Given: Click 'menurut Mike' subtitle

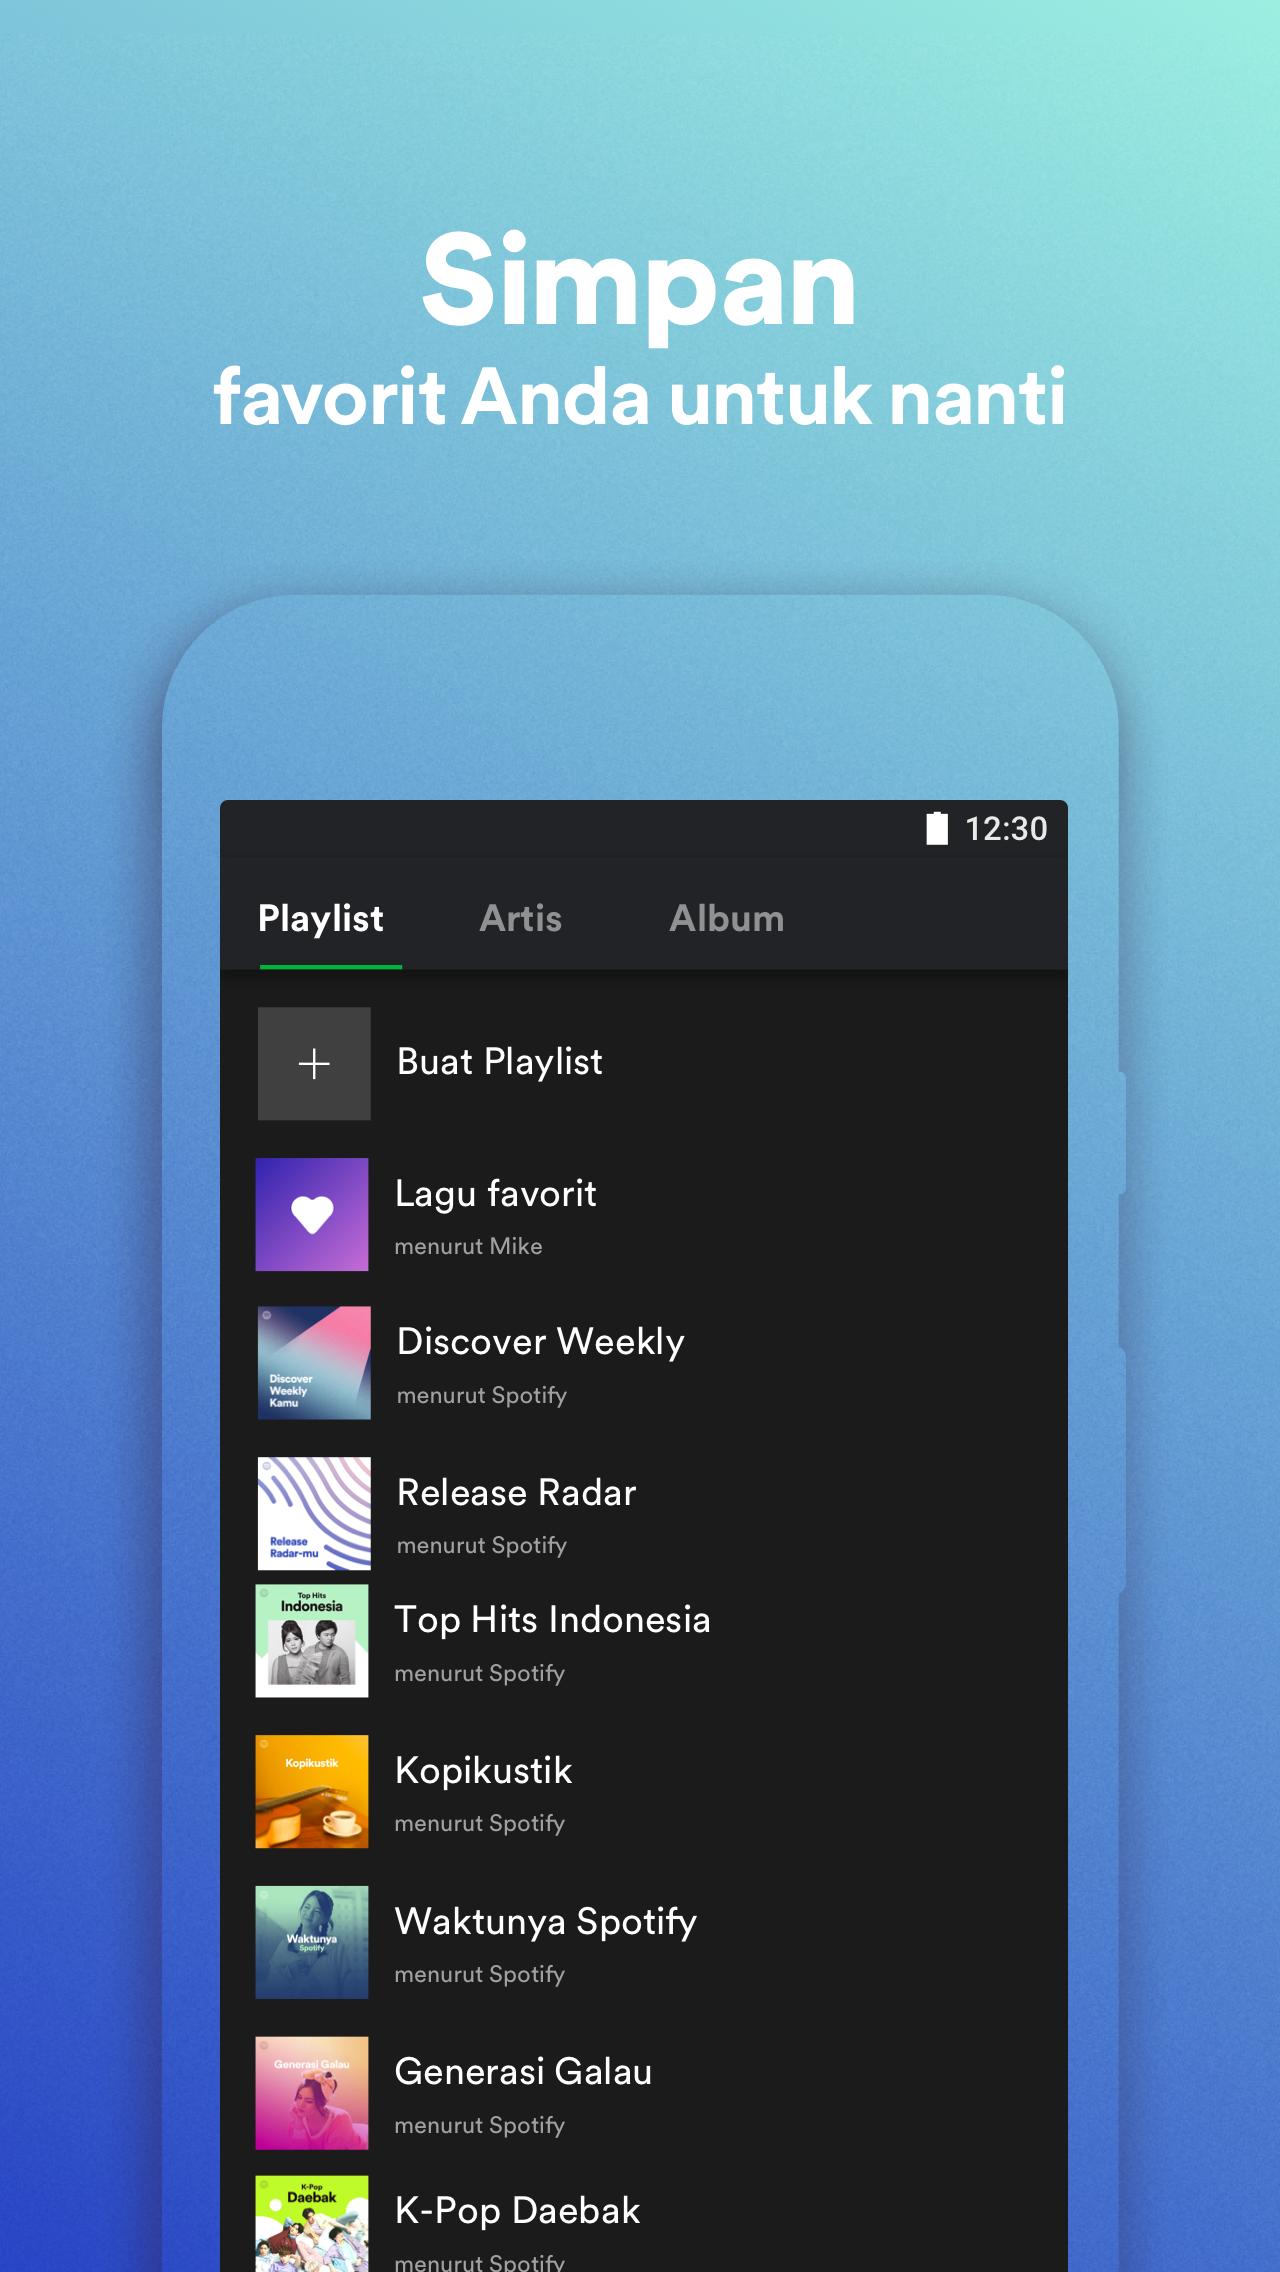Looking at the screenshot, I should 468,1246.
